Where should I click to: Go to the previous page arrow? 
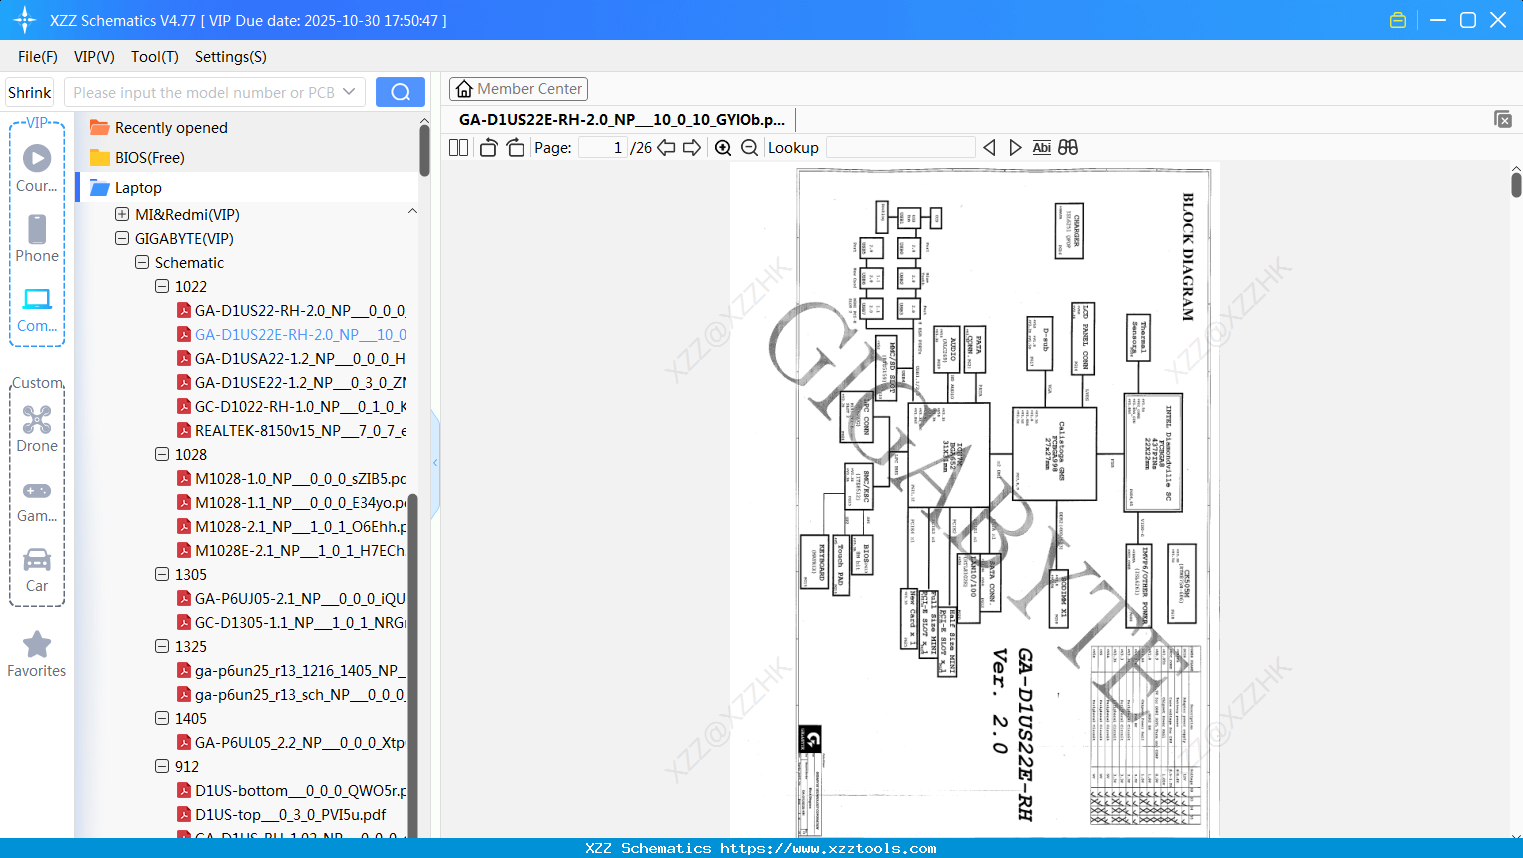(666, 148)
